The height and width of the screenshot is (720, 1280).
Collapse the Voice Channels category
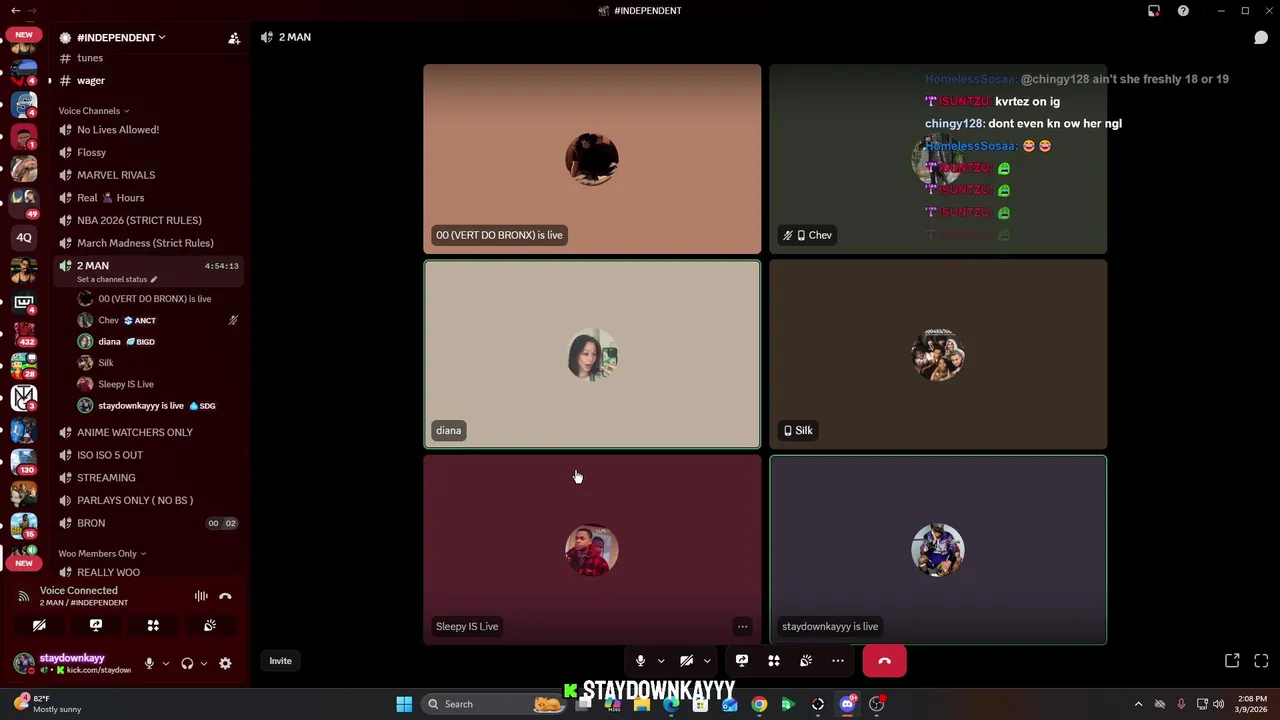pos(94,111)
